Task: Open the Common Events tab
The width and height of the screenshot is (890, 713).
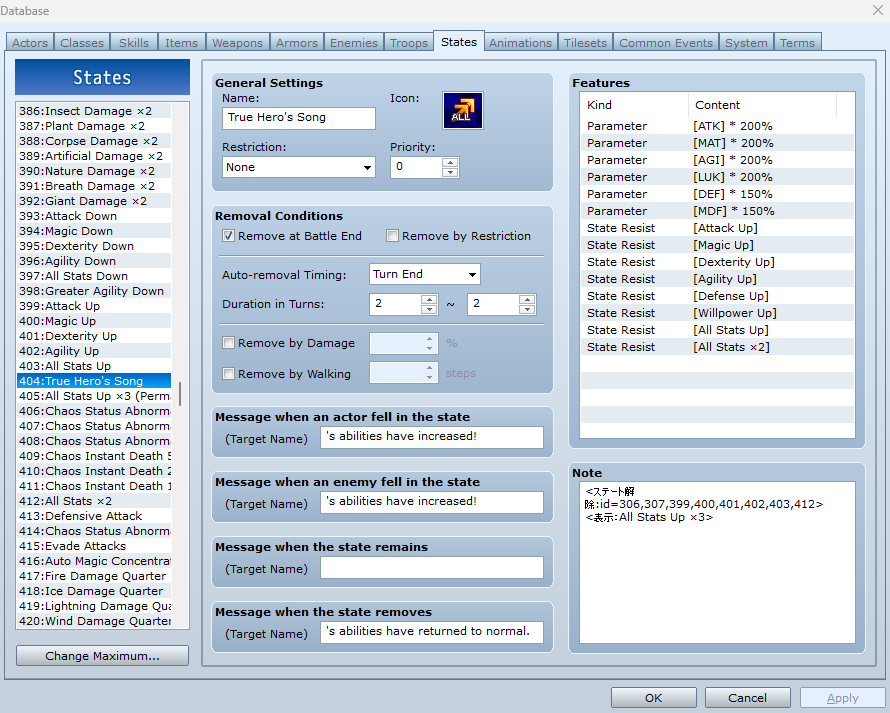Action: [x=666, y=43]
